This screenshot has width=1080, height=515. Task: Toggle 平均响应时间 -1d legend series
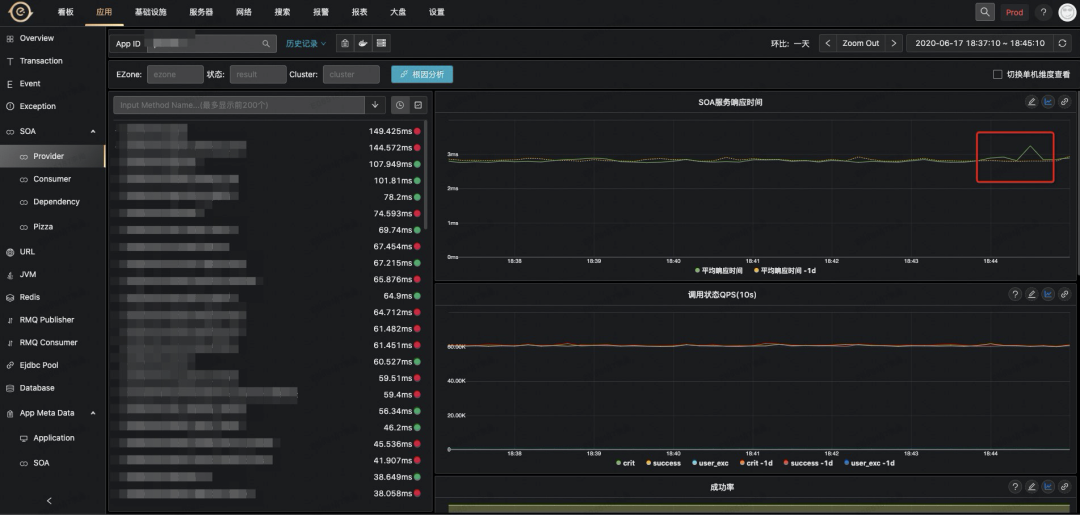click(785, 271)
